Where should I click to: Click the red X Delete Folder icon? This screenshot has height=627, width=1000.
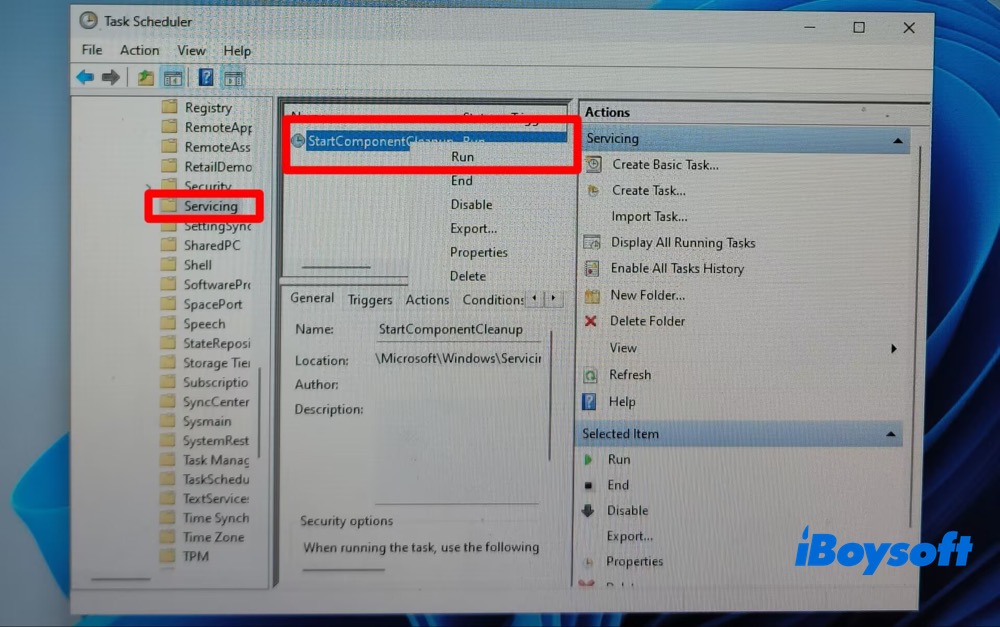point(591,321)
